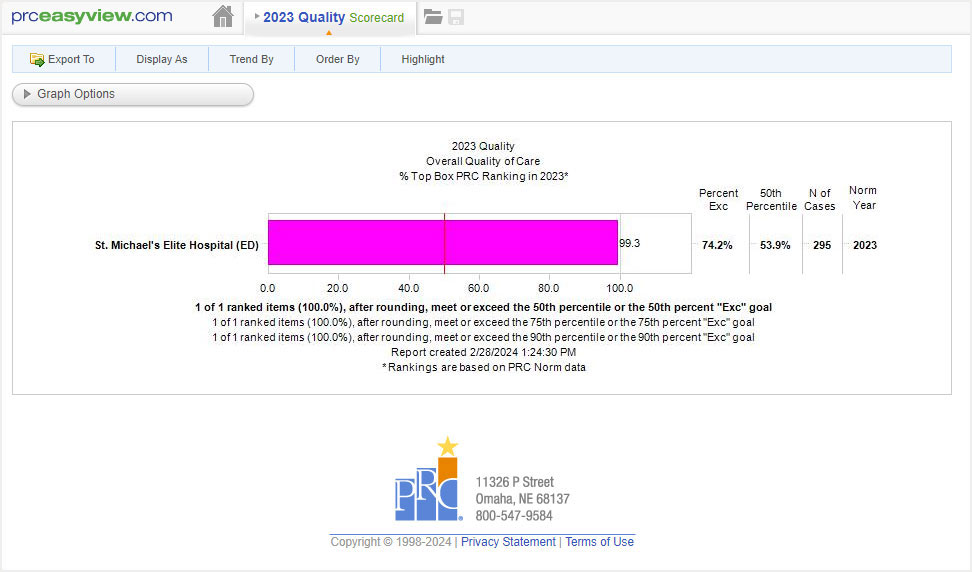Click the Export To icon
972x572 pixels.
[x=37, y=59]
